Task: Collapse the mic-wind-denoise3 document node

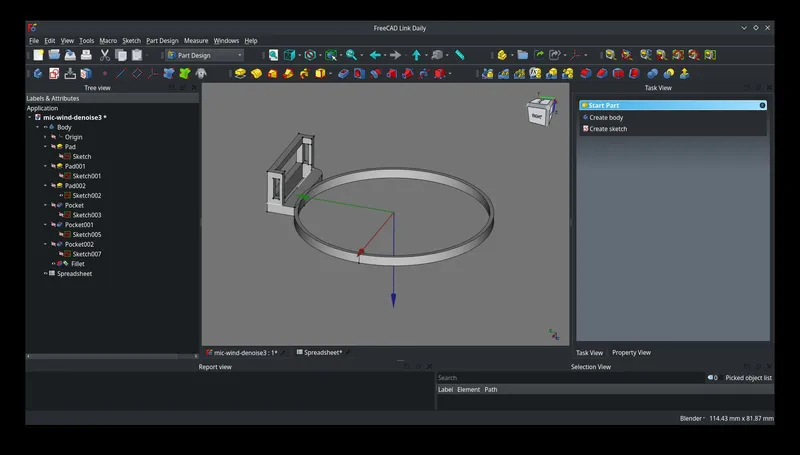Action: [x=30, y=117]
